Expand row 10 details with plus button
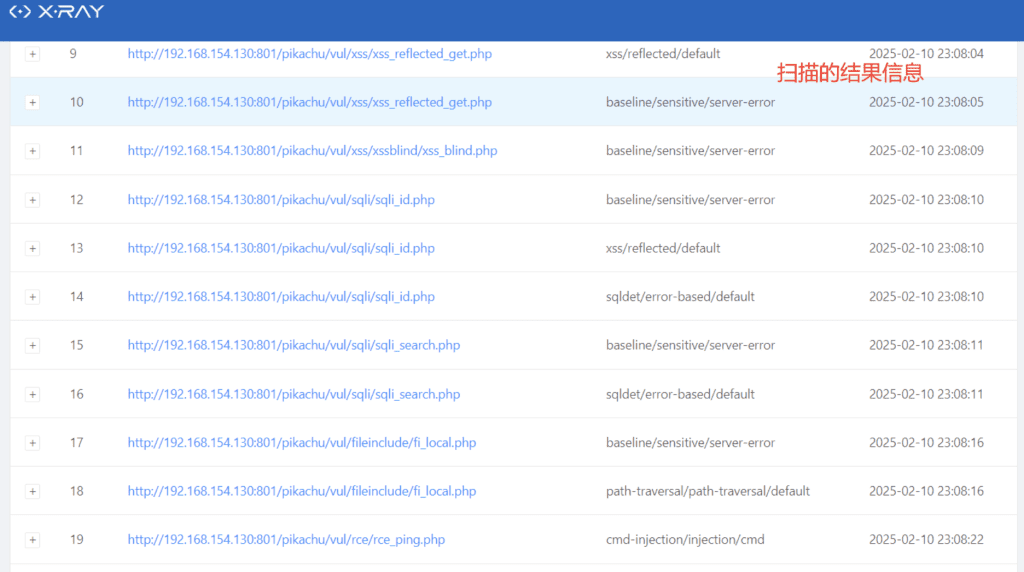 (x=32, y=103)
